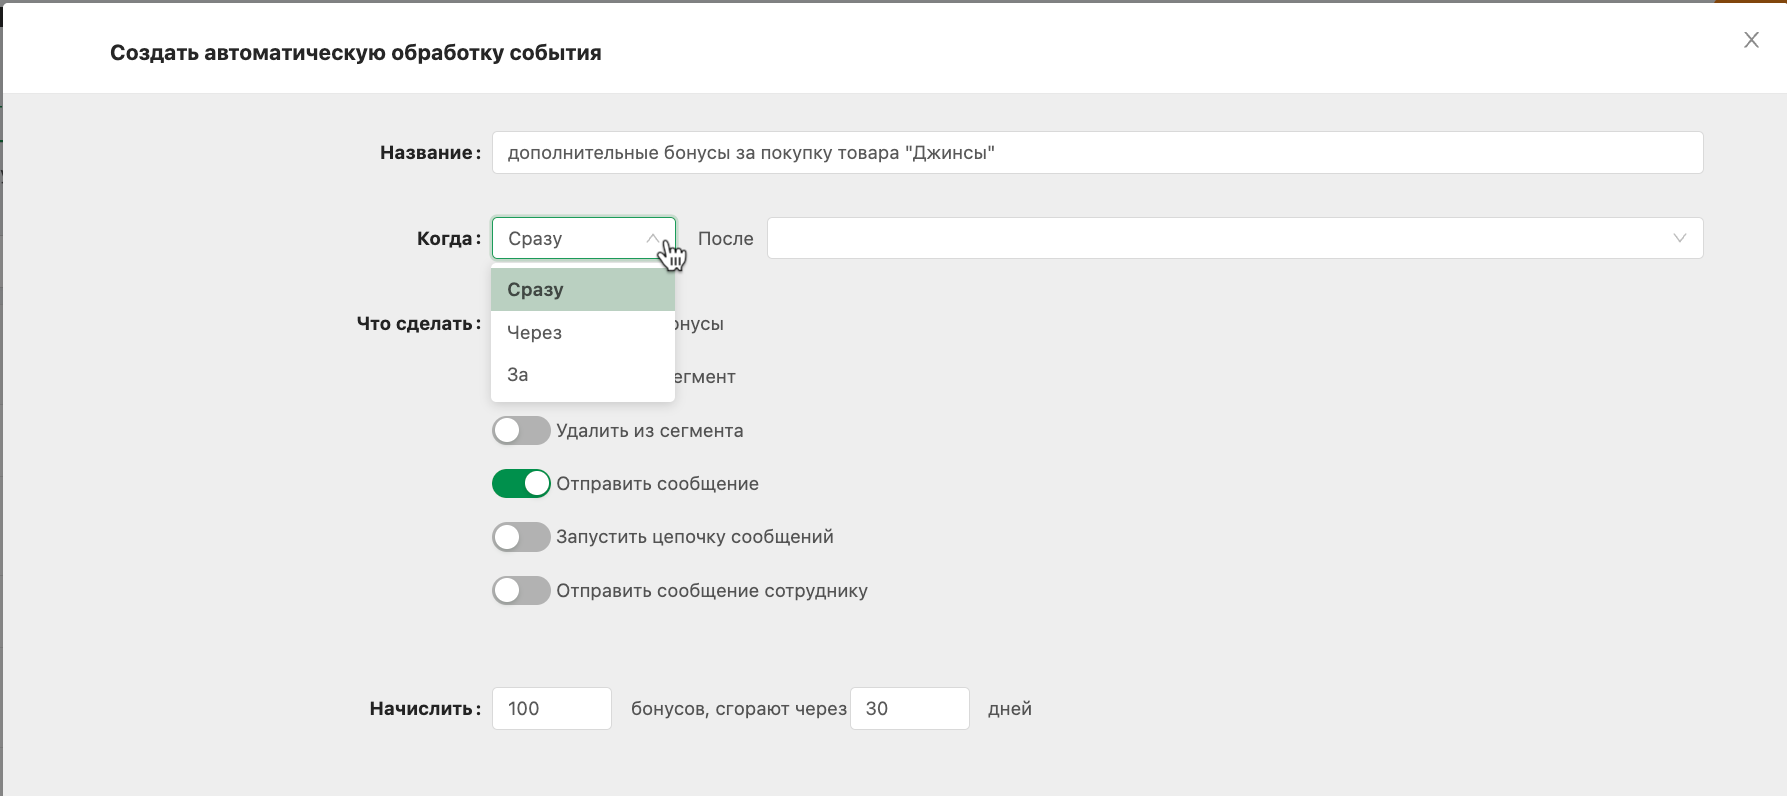Screen dimensions: 1787x796
Task: Choose "Через" from the dropdown list
Action: (583, 333)
